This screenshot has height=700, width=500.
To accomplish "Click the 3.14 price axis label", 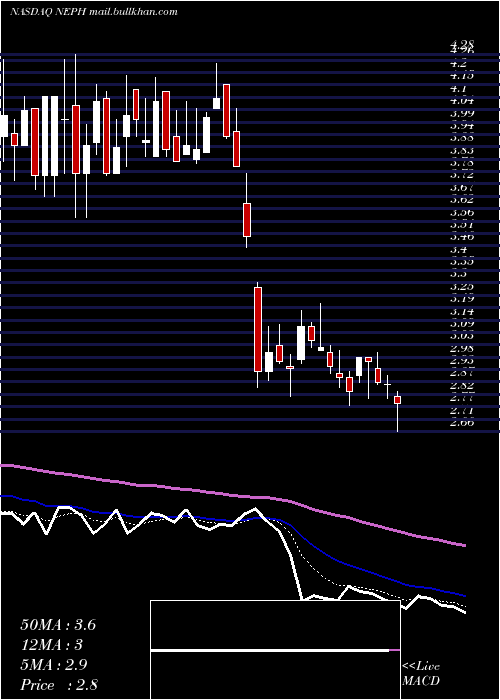I will click(x=462, y=311).
